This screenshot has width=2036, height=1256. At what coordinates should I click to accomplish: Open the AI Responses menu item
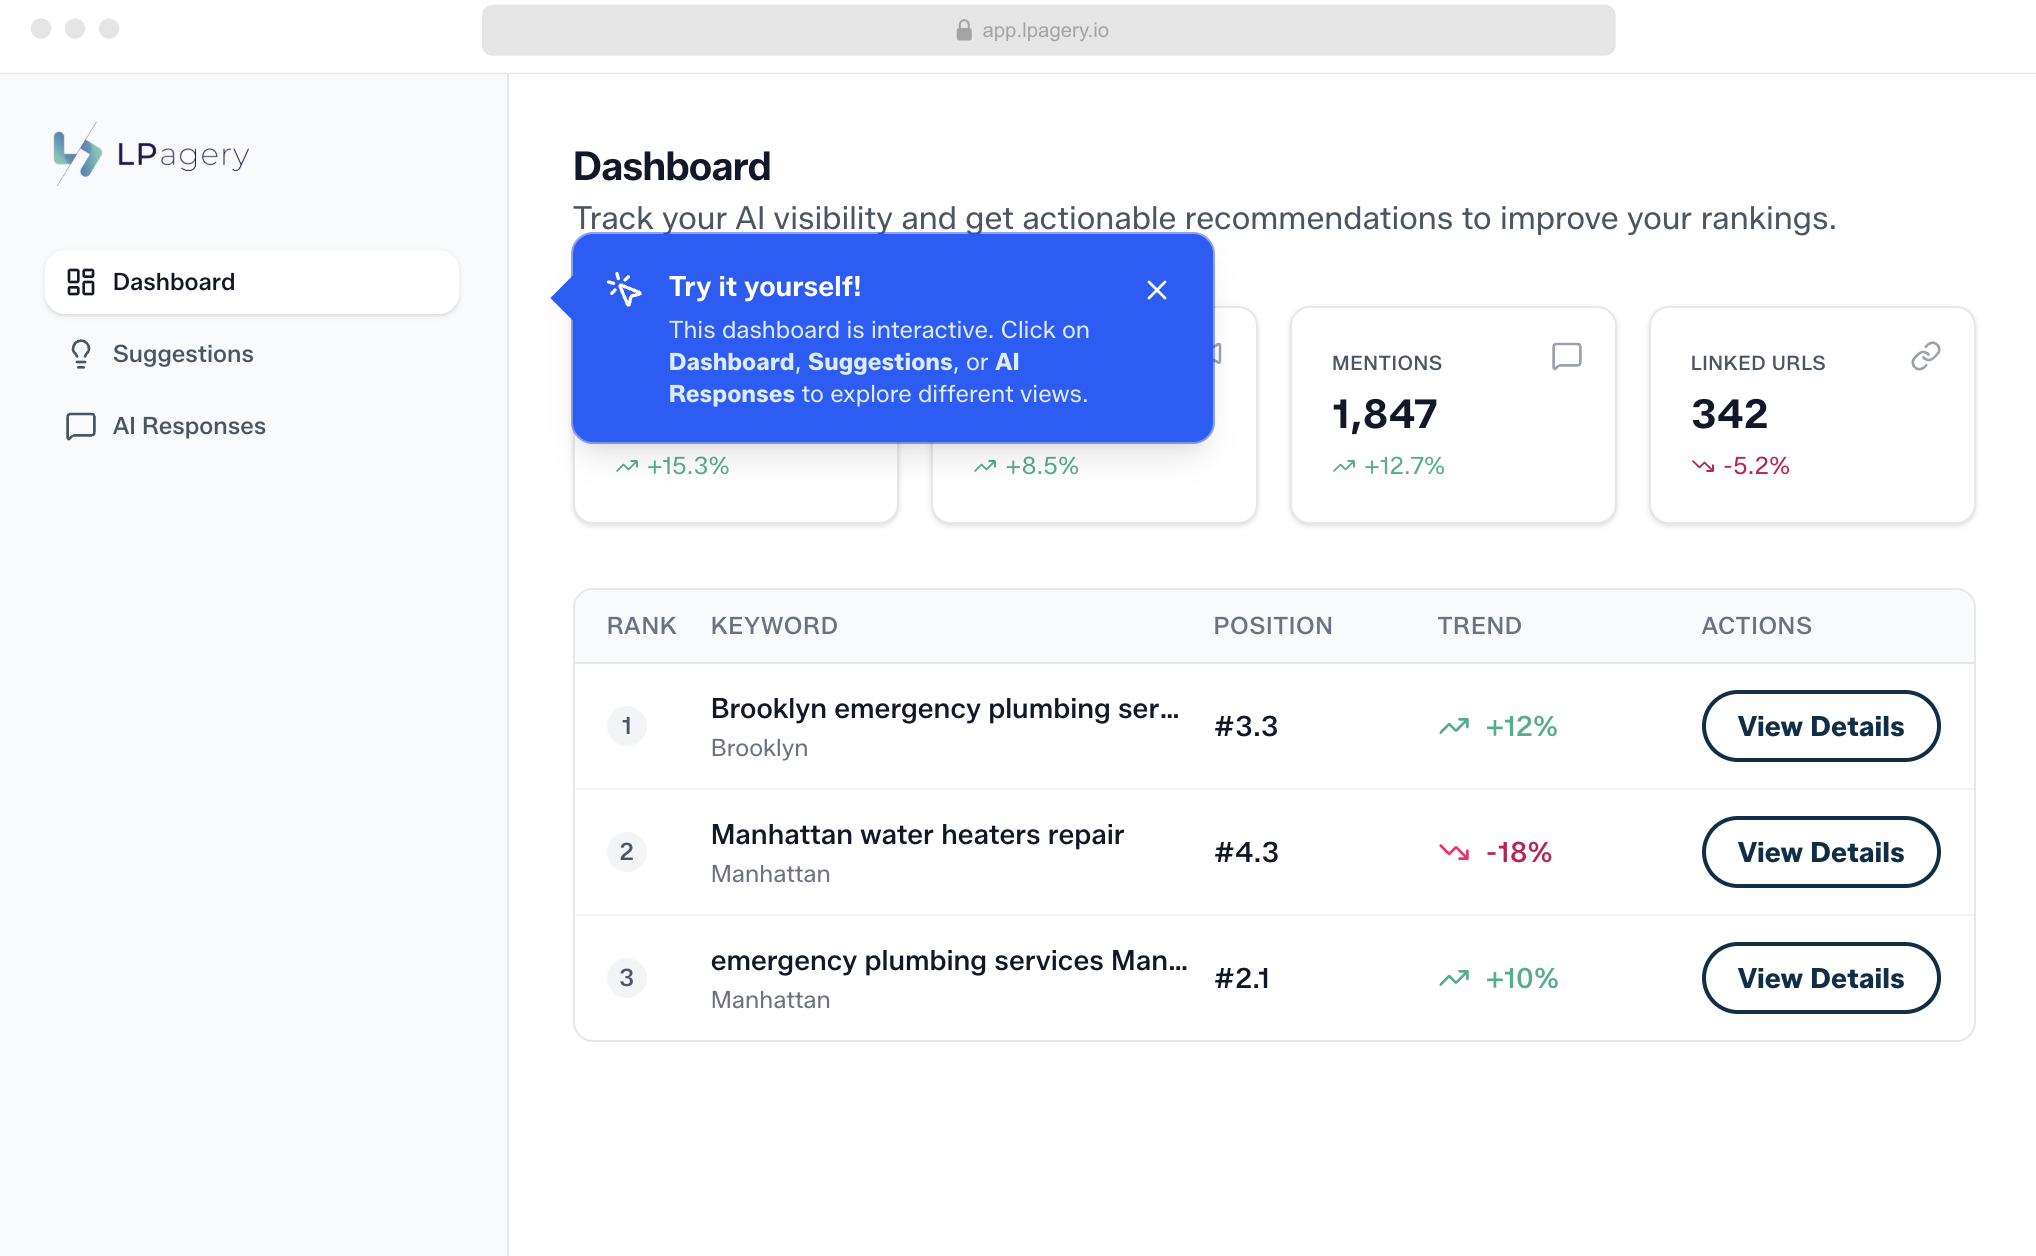(x=189, y=426)
